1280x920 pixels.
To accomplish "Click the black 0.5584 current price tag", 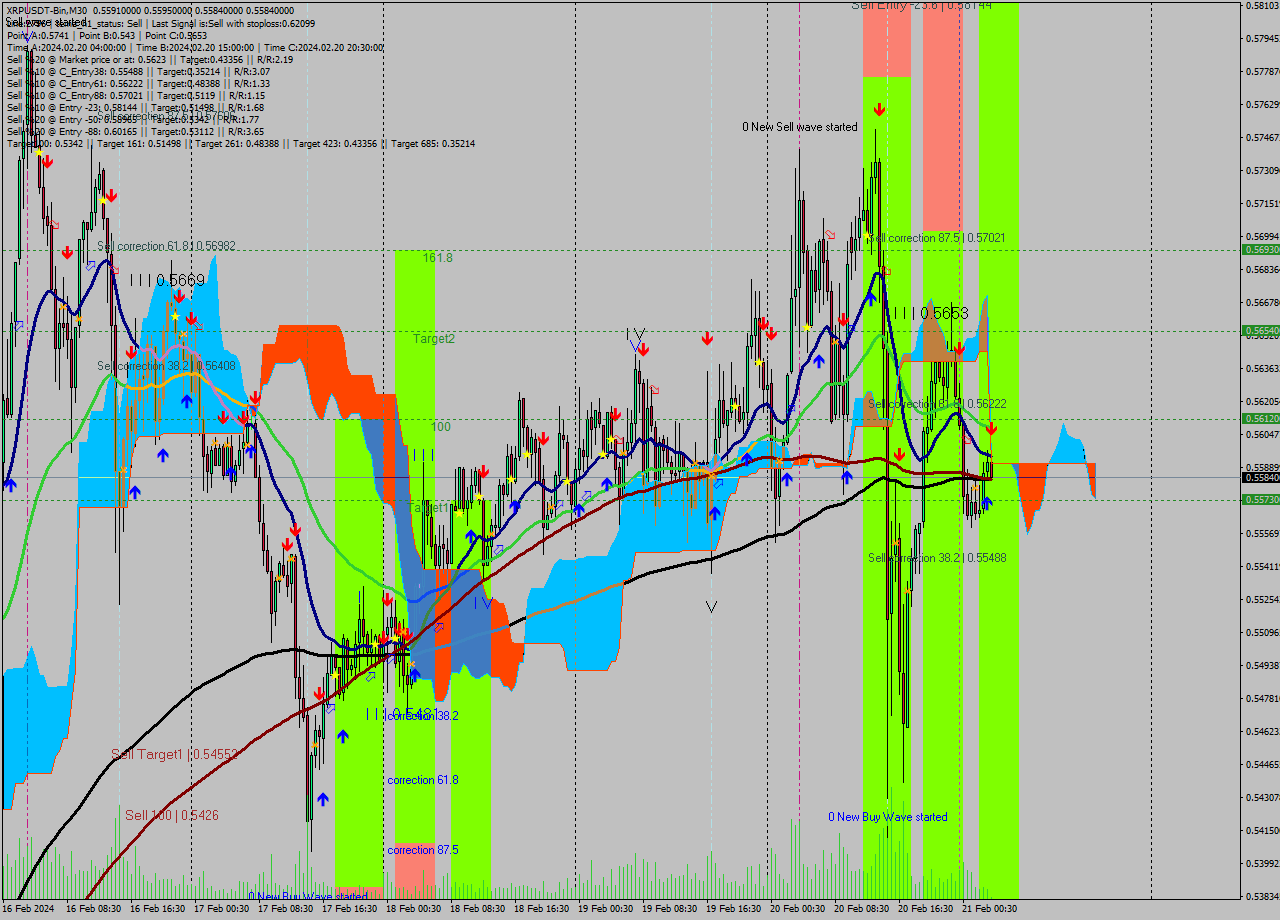I will click(x=1260, y=478).
